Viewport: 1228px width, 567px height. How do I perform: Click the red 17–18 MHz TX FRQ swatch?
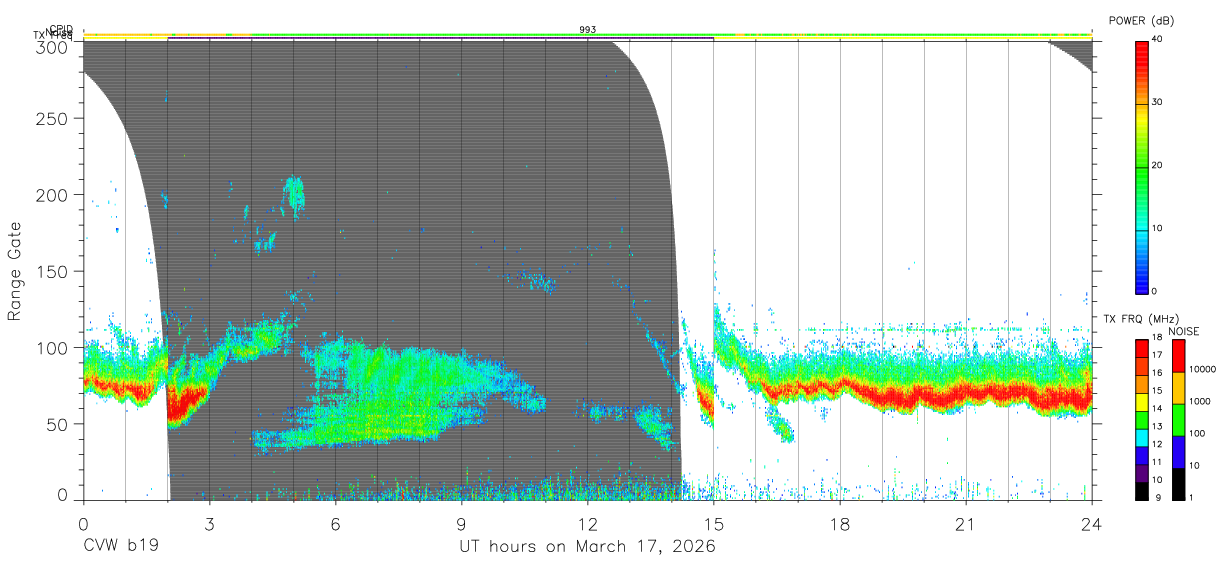point(1141,349)
